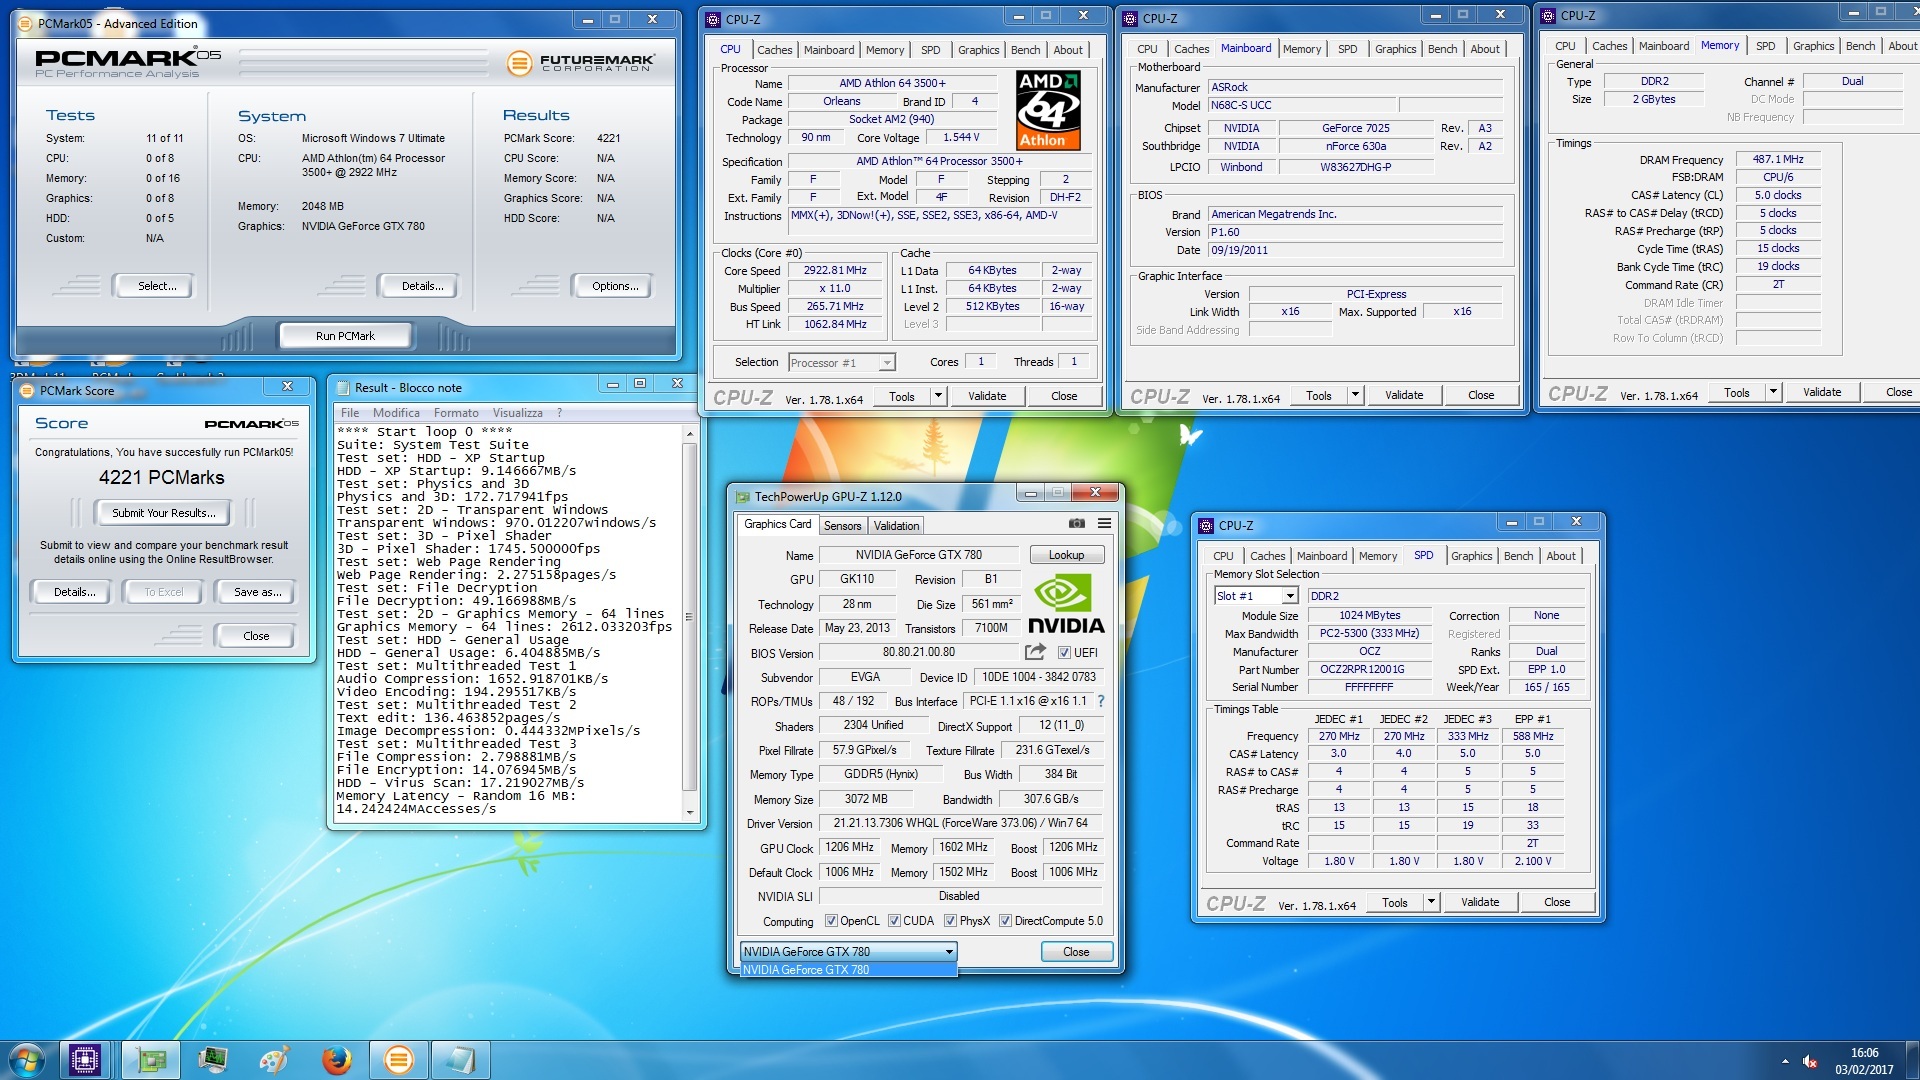Open the Processor #1 selection dropdown
Viewport: 1920px width, 1080px height.
pyautogui.click(x=886, y=363)
